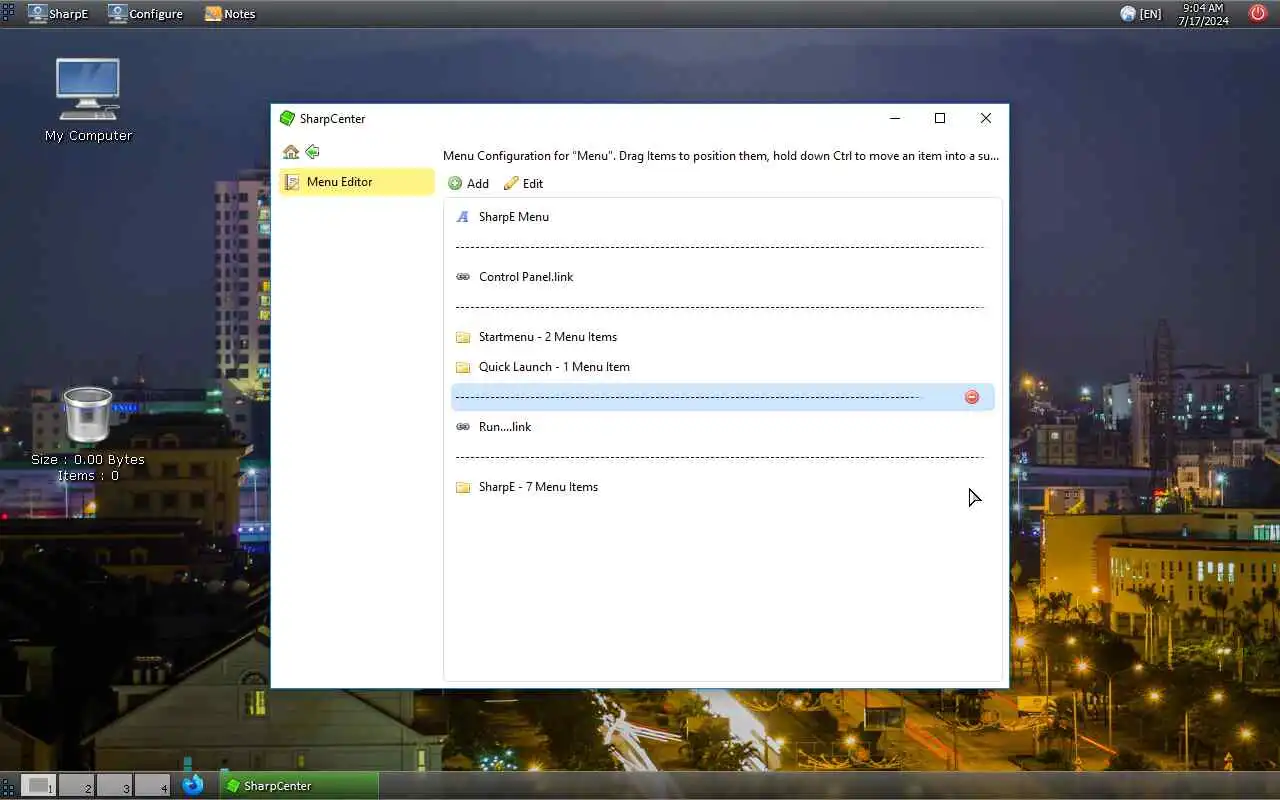The height and width of the screenshot is (800, 1280).
Task: Click the folder icon beside SharpE - 7 Menu Items
Action: point(463,487)
